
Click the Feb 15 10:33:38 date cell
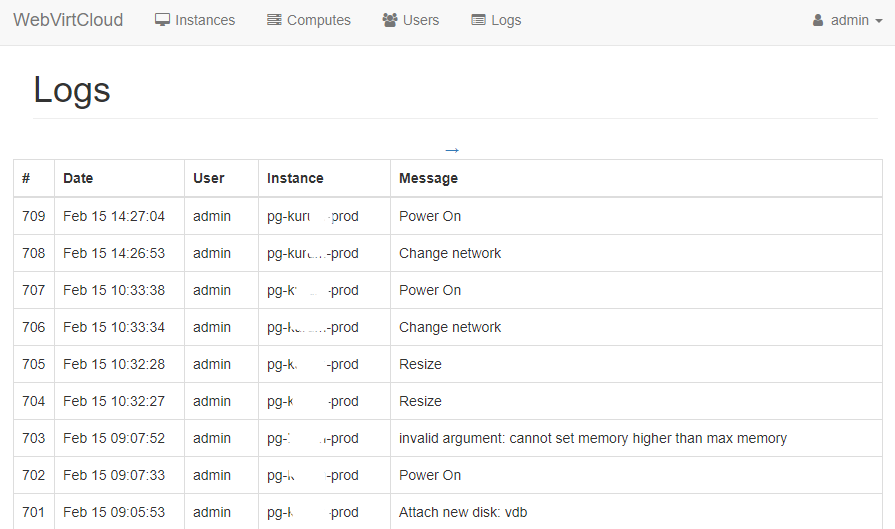coord(114,290)
